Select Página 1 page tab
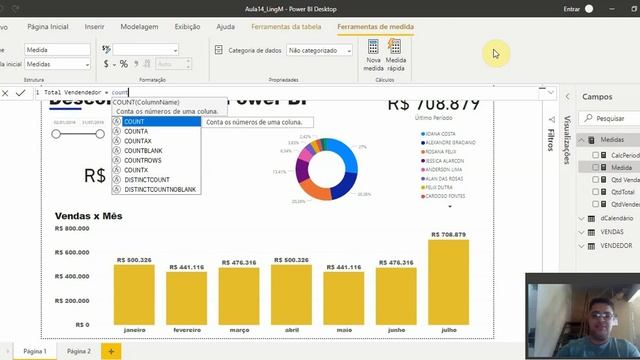The image size is (640, 360). tap(35, 351)
